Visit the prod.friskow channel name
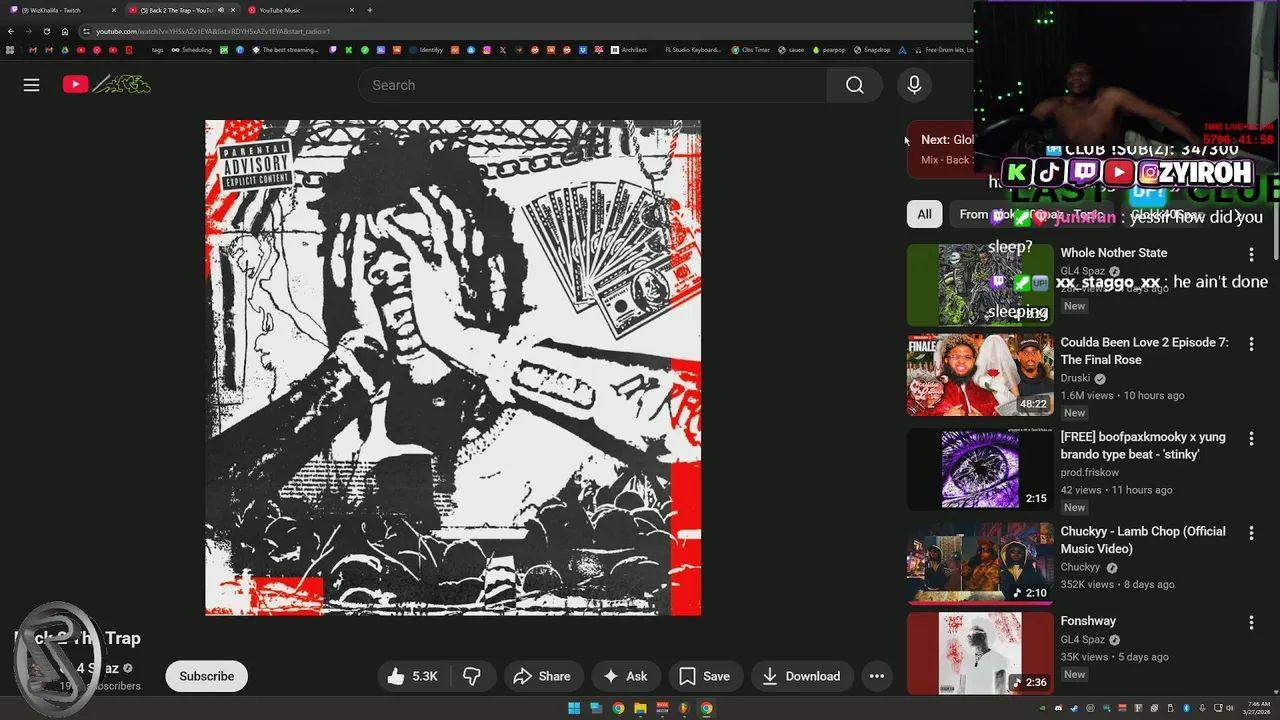Viewport: 1280px width, 720px height. [1090, 473]
